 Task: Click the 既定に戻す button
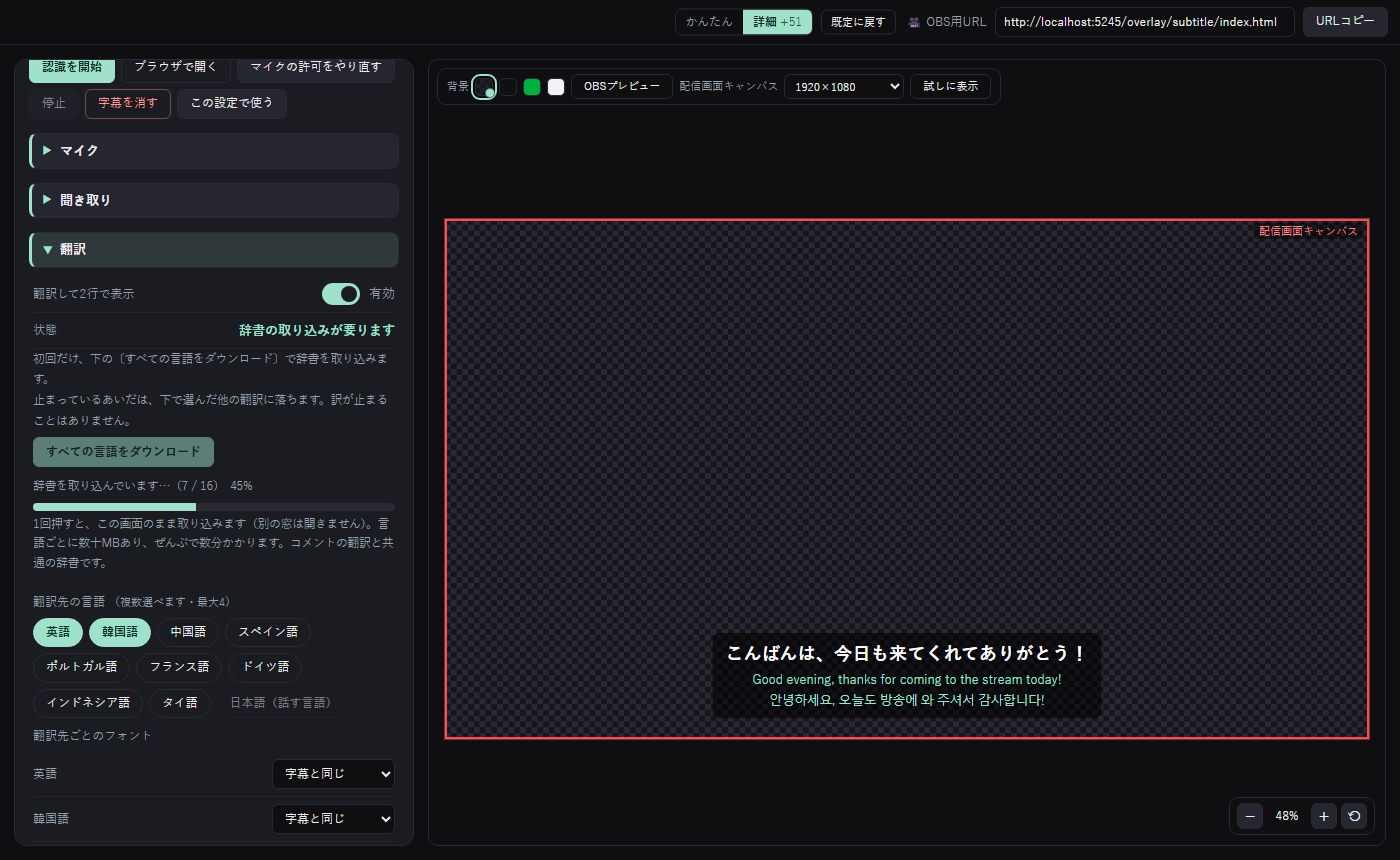pos(858,22)
